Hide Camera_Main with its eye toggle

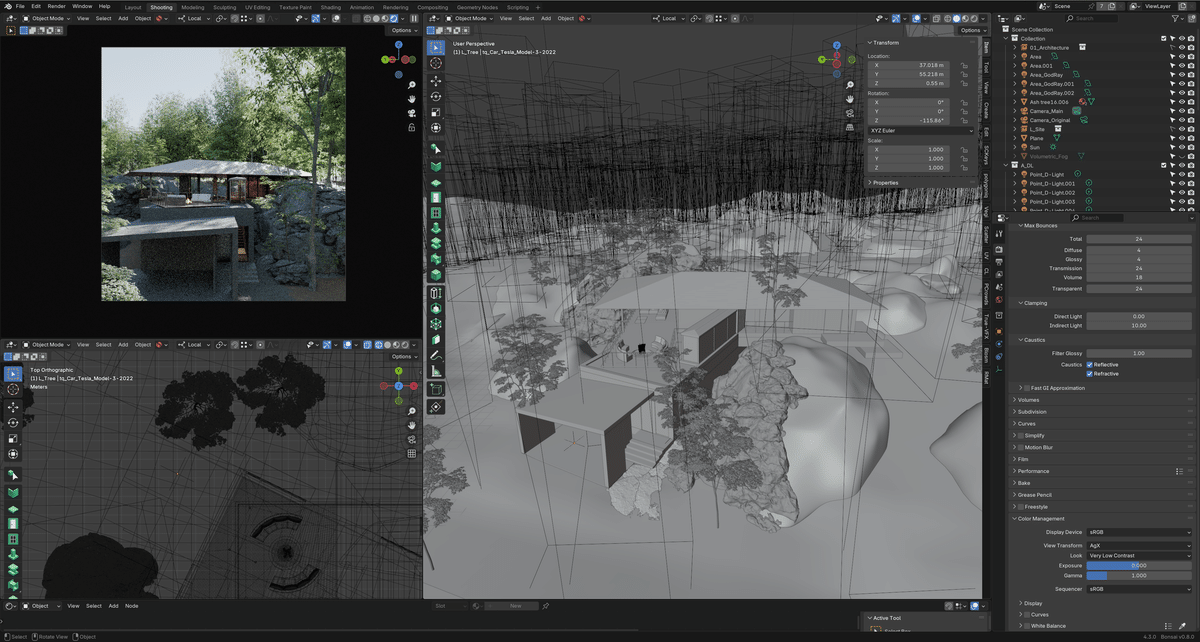1181,111
